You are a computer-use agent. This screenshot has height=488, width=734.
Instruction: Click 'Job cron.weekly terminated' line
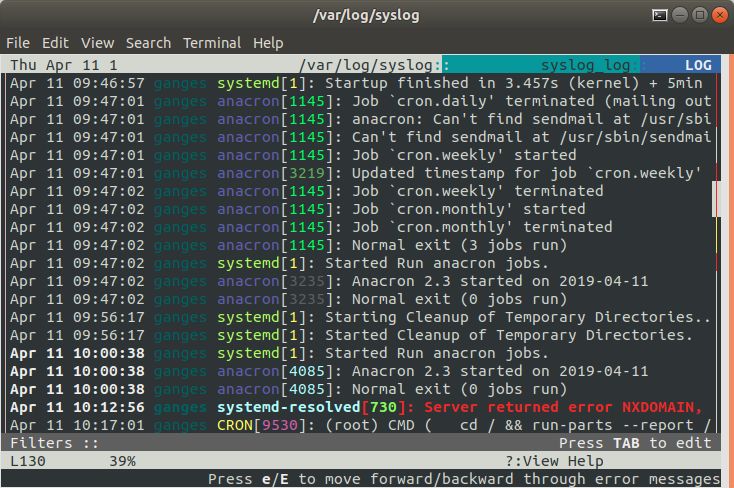tap(307, 191)
